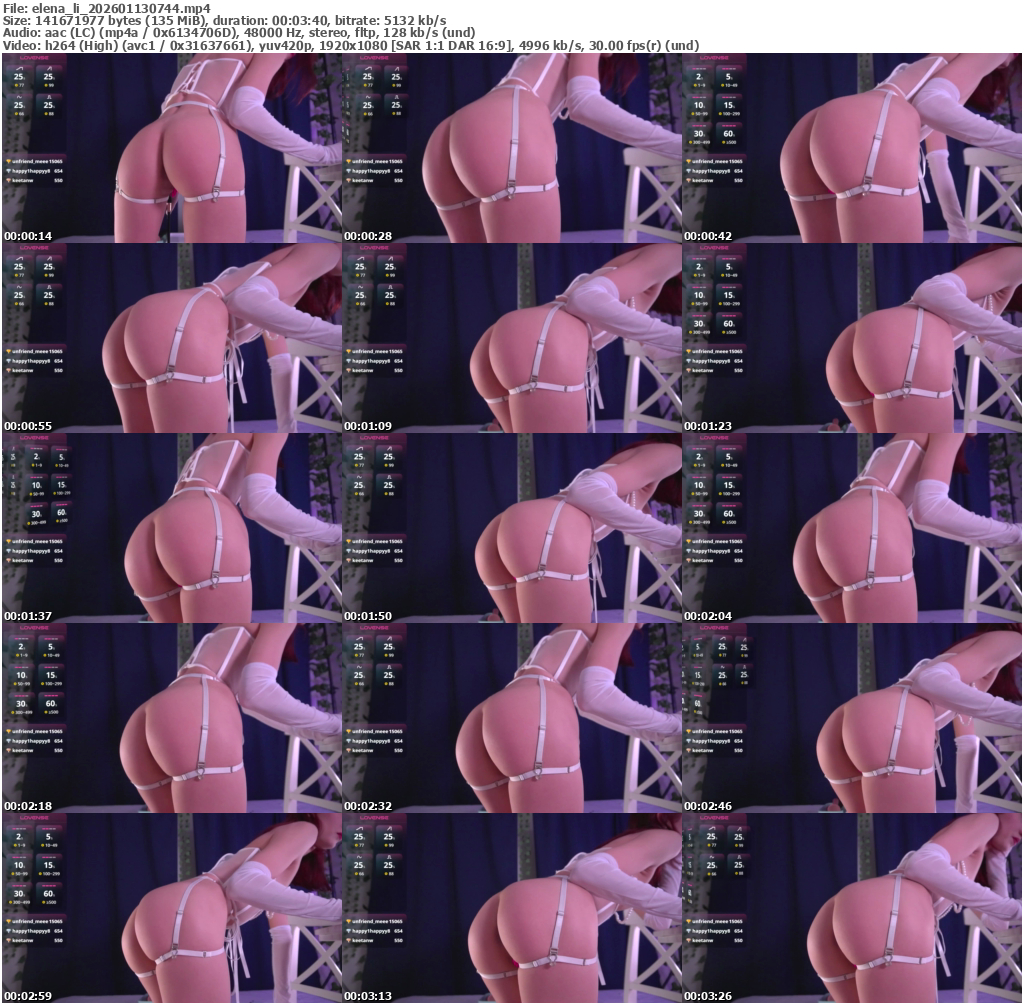View the frame labeled 00:03:13
Image resolution: width=1024 pixels, height=1003 pixels.
[512, 908]
